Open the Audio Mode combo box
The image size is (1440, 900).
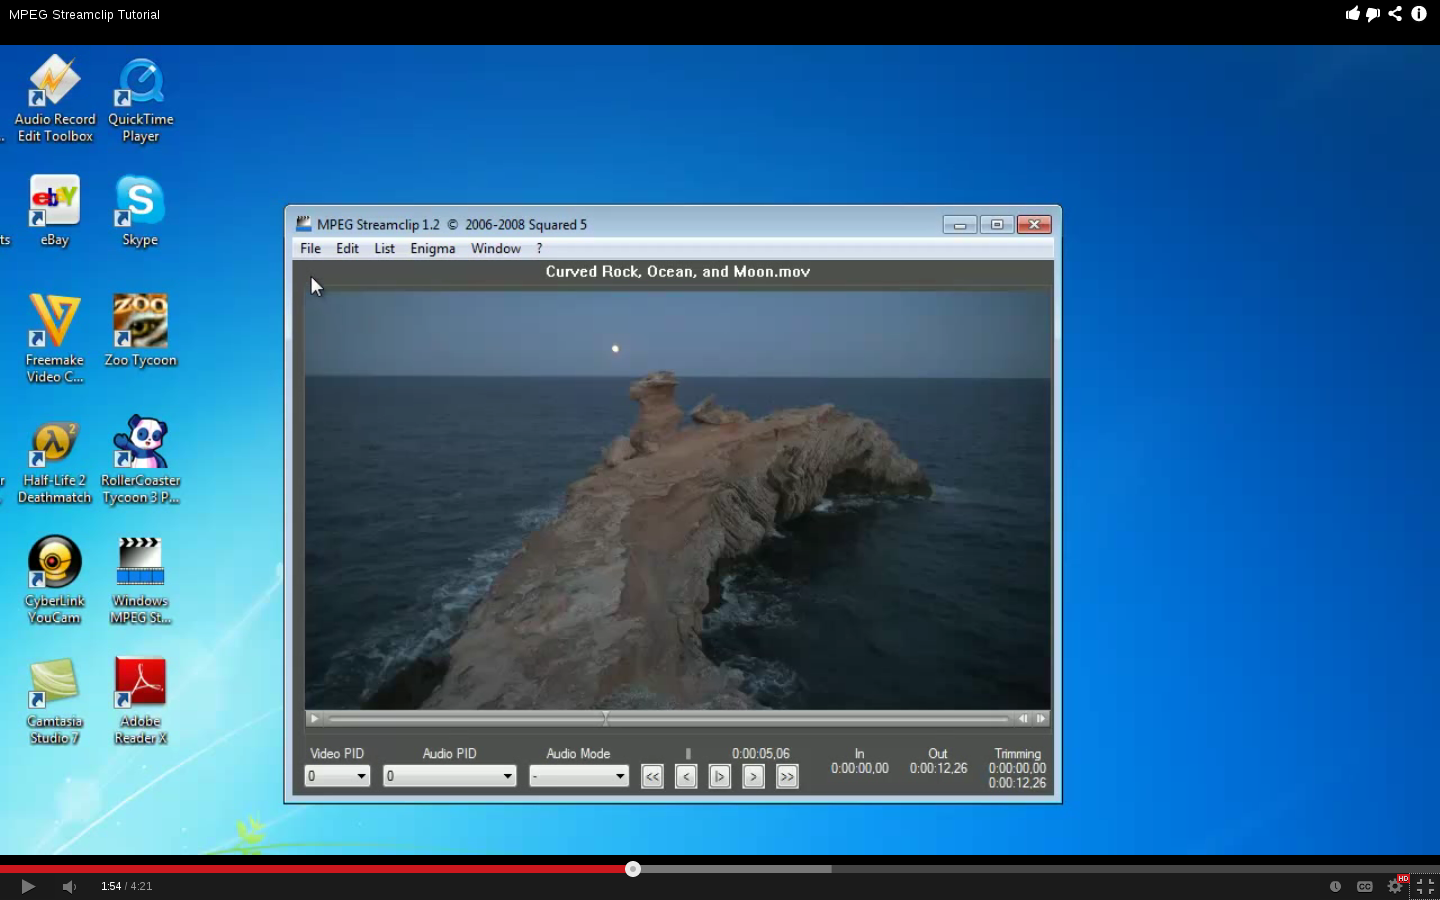(x=578, y=776)
